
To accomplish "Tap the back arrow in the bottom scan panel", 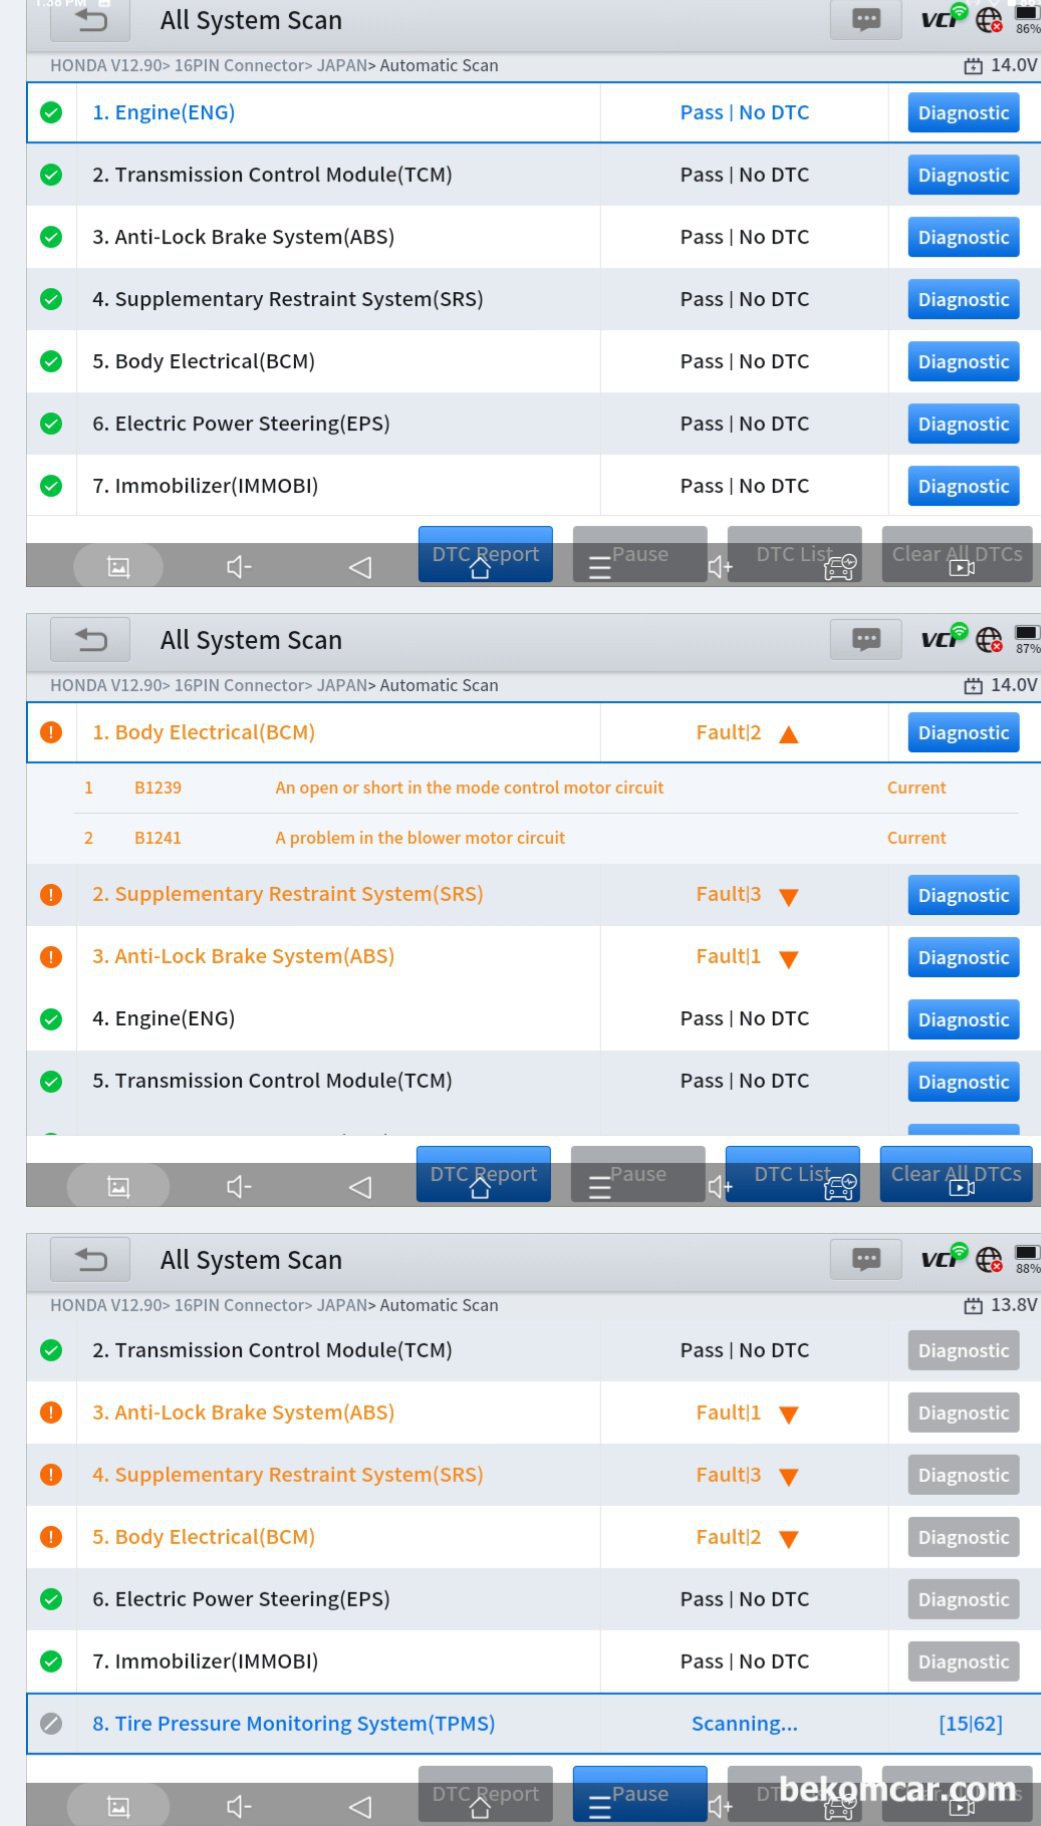I will tap(91, 1259).
